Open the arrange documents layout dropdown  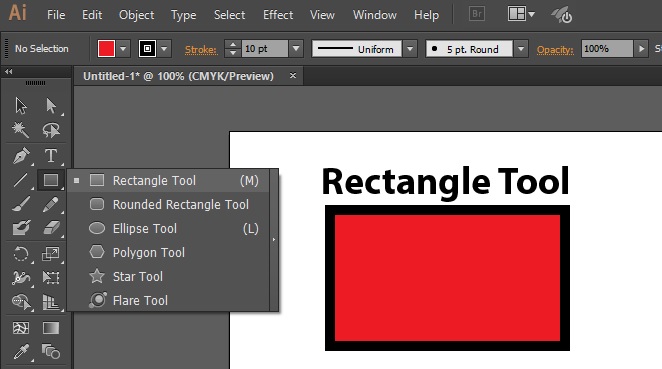521,14
